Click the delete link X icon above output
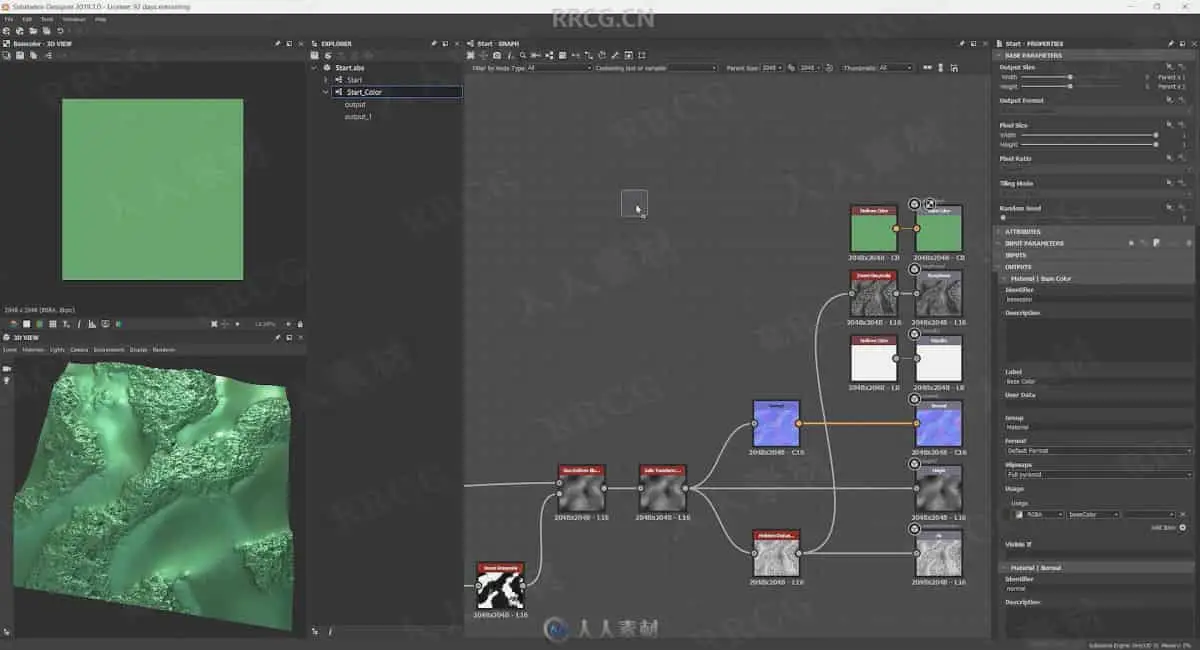 coord(930,204)
